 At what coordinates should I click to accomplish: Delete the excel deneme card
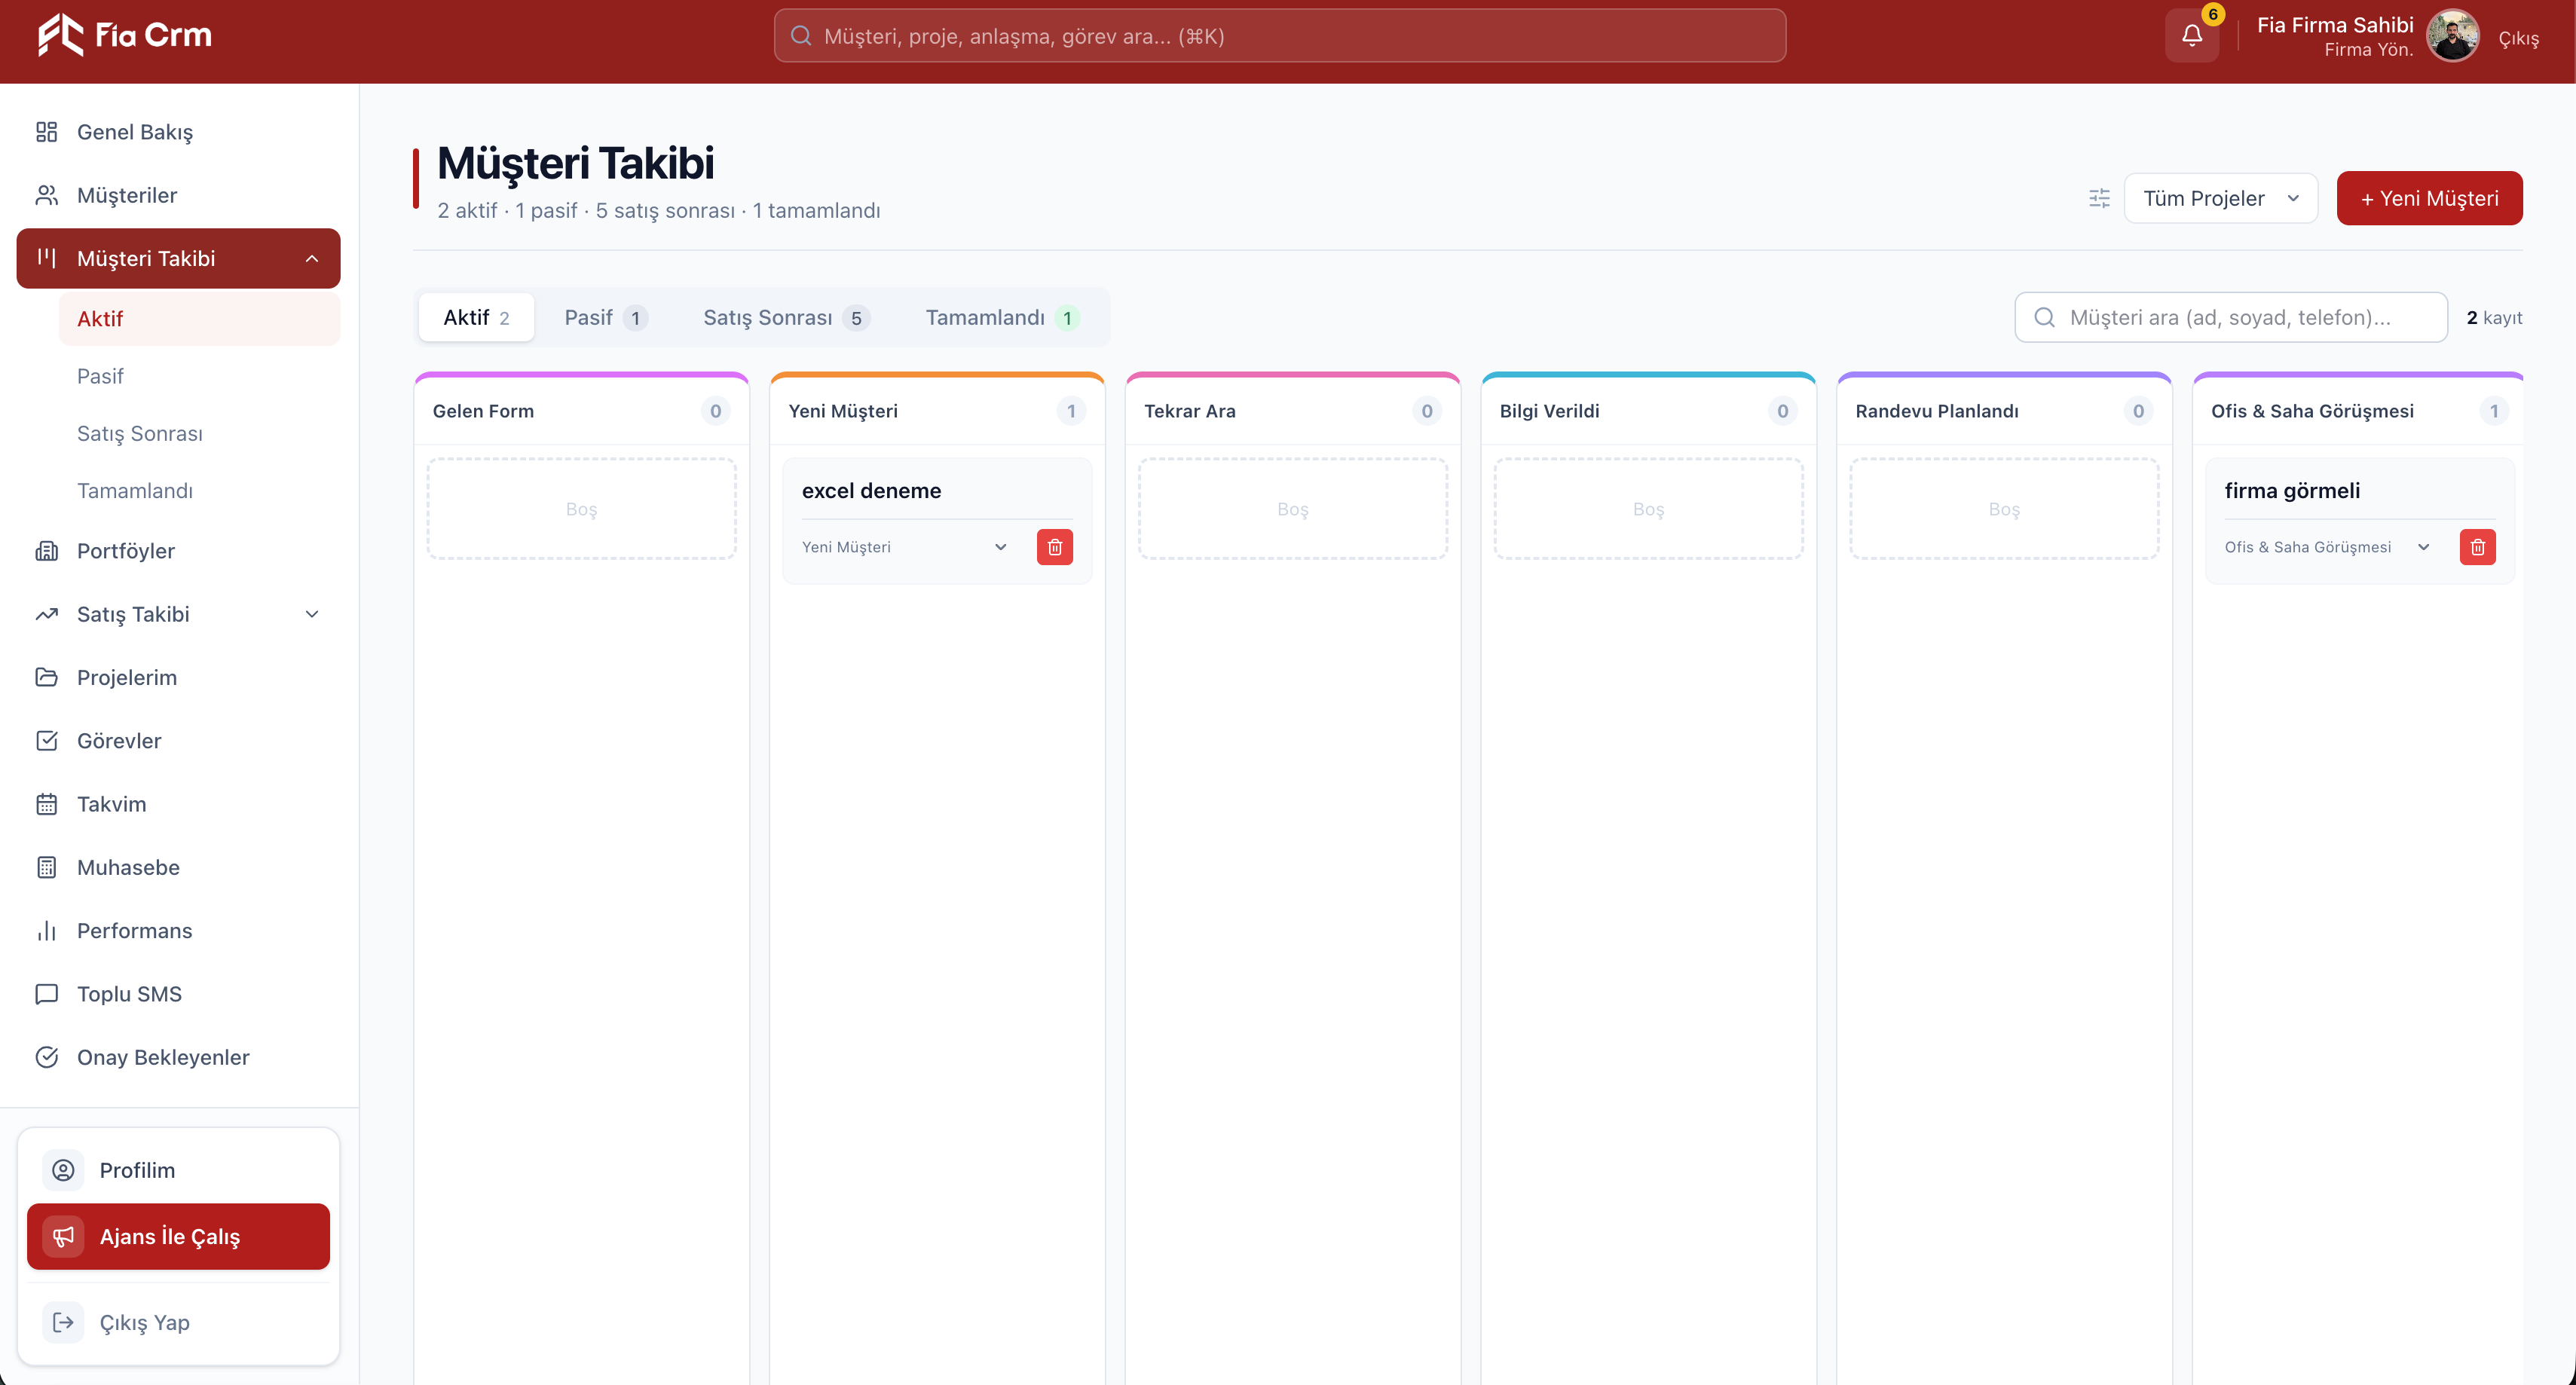pyautogui.click(x=1054, y=547)
